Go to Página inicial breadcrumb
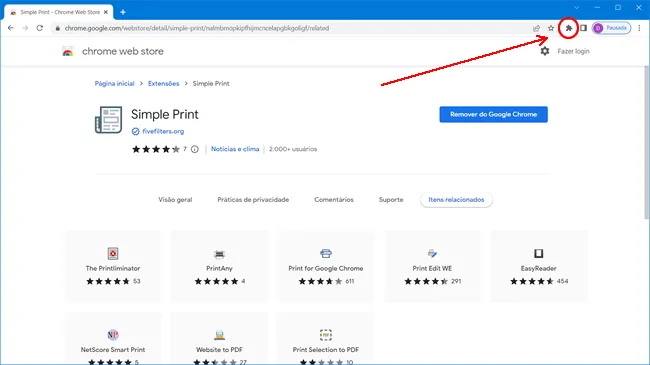The width and height of the screenshot is (650, 365). tap(114, 83)
